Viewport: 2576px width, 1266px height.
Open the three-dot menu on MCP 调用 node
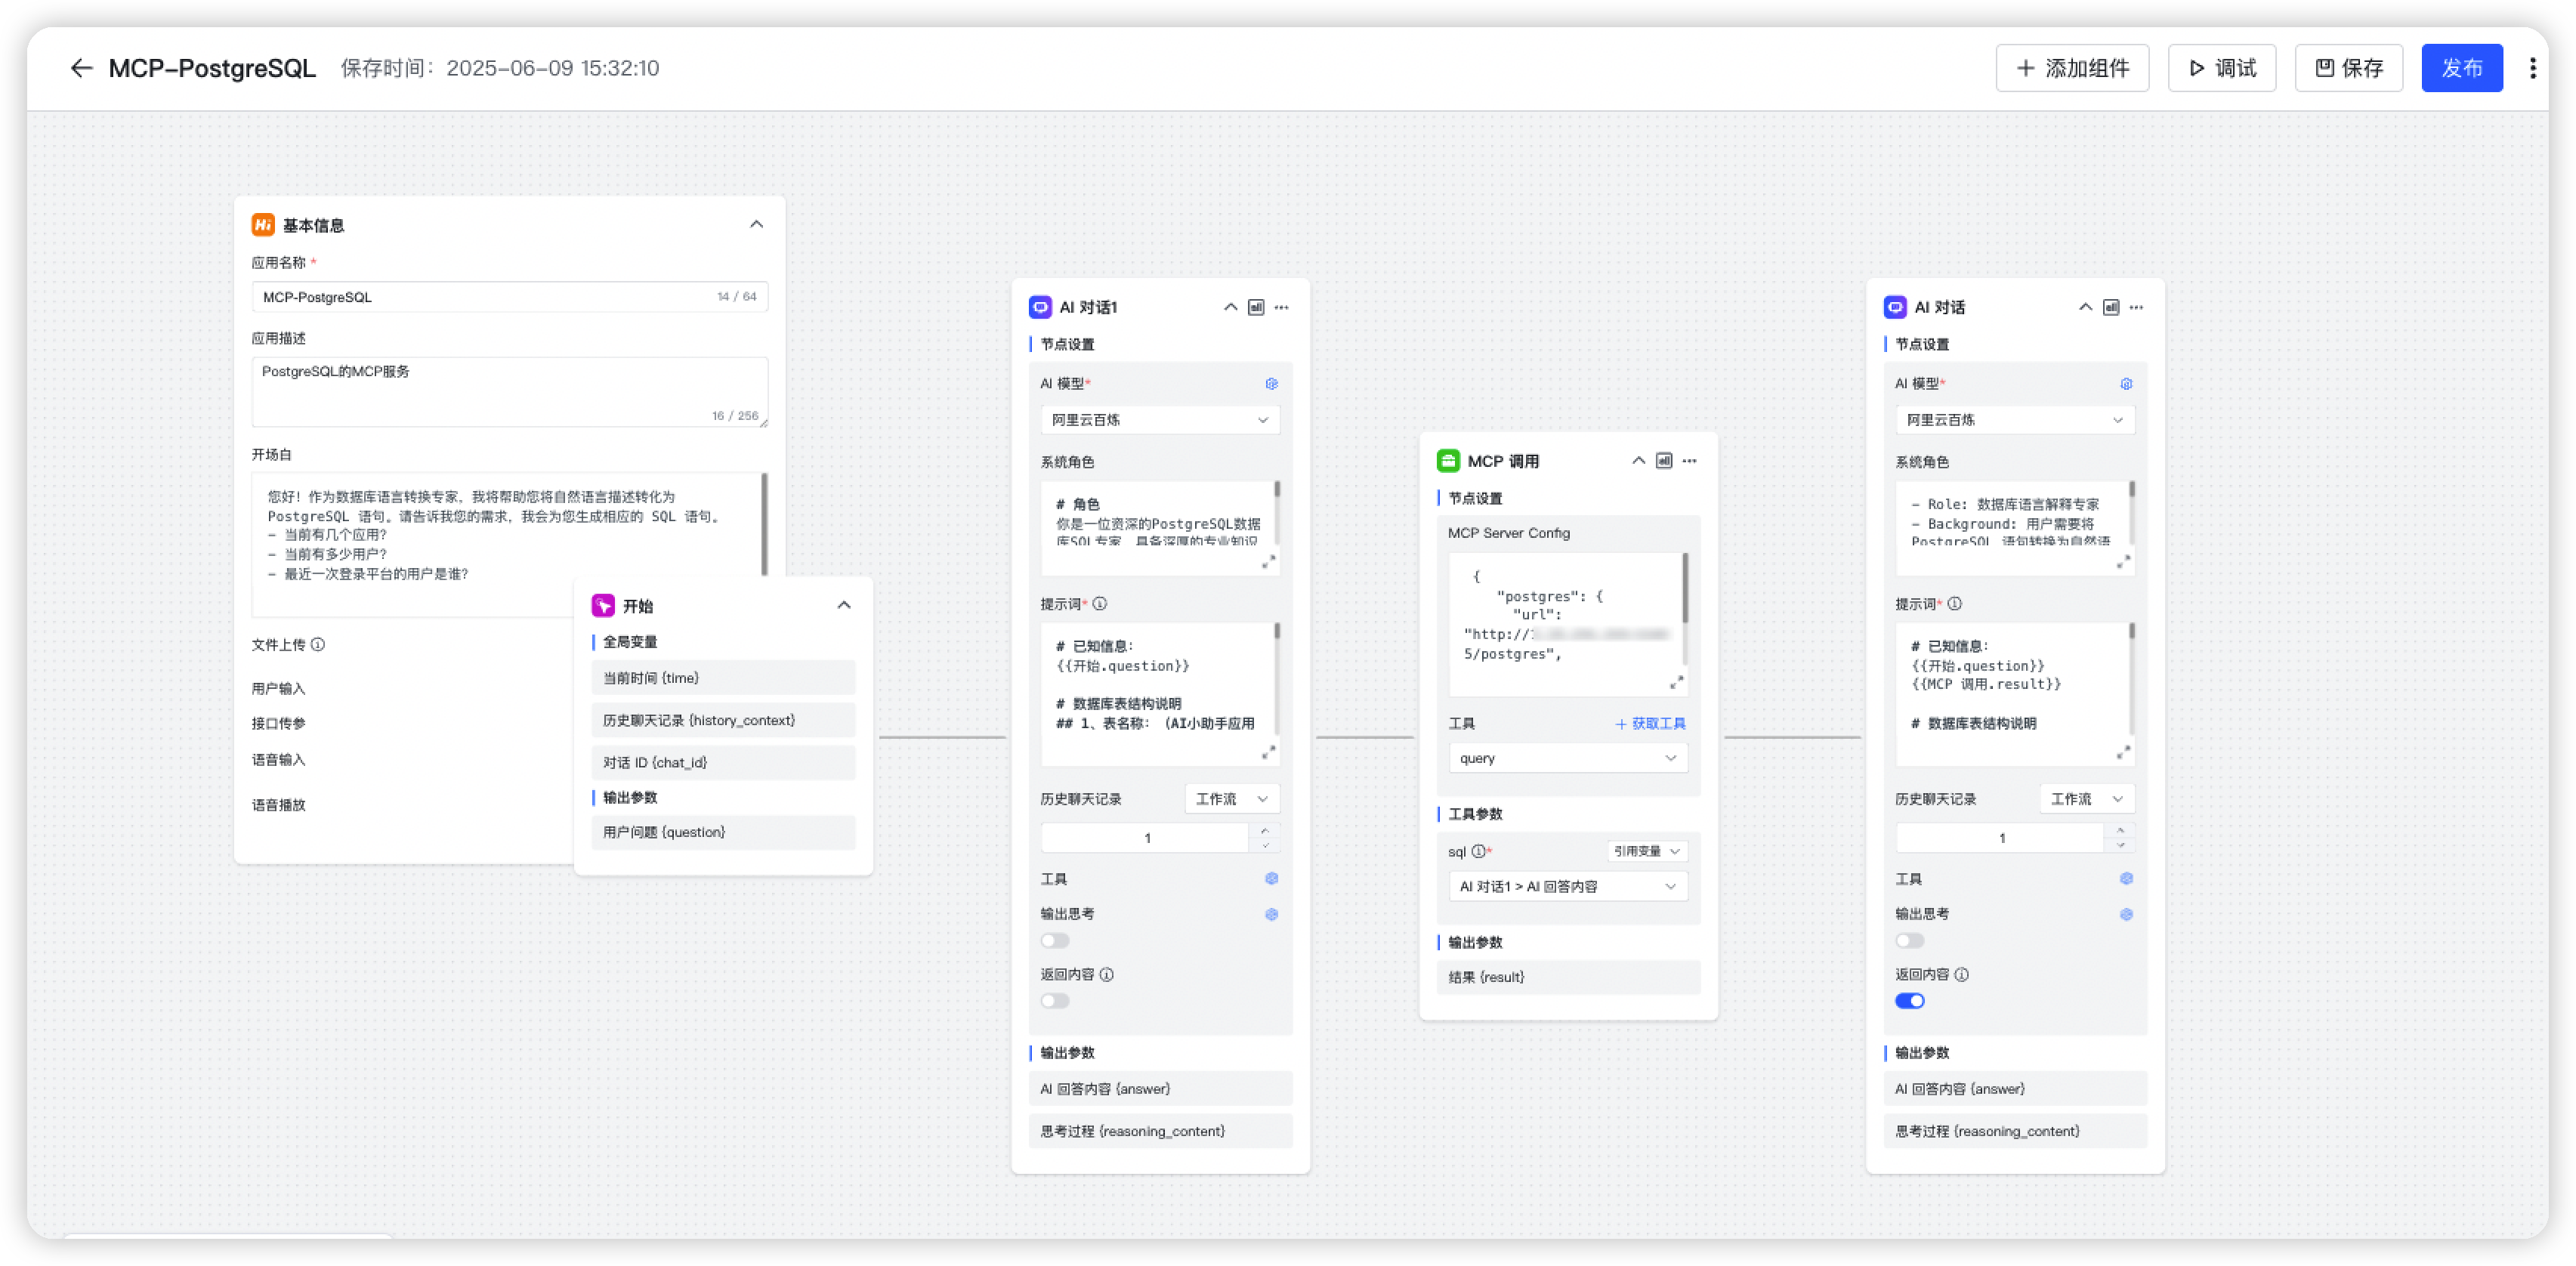tap(1689, 461)
